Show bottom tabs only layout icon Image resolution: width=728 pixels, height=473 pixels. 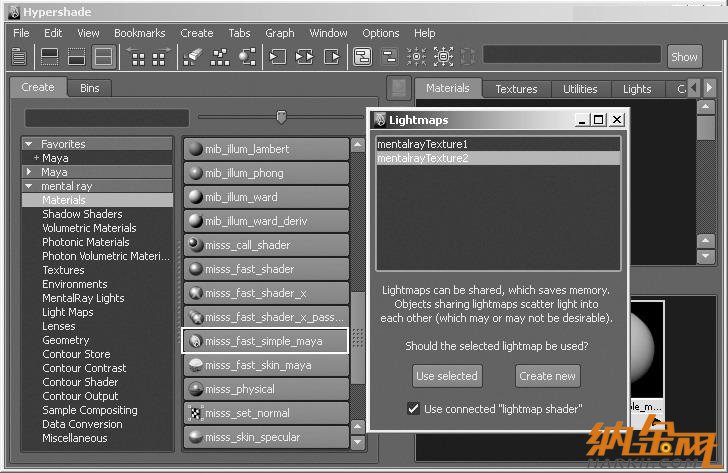pyautogui.click(x=76, y=57)
